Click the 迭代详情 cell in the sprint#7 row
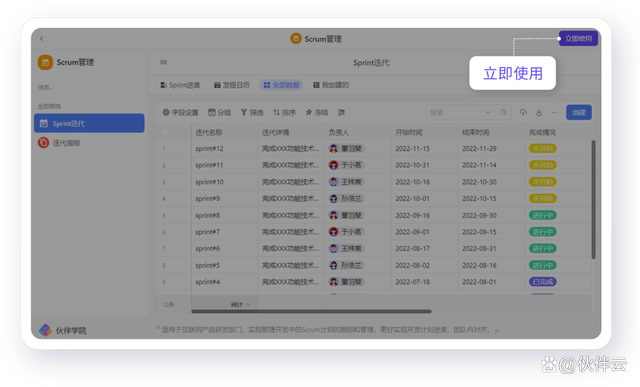This screenshot has width=640, height=387. [x=291, y=232]
